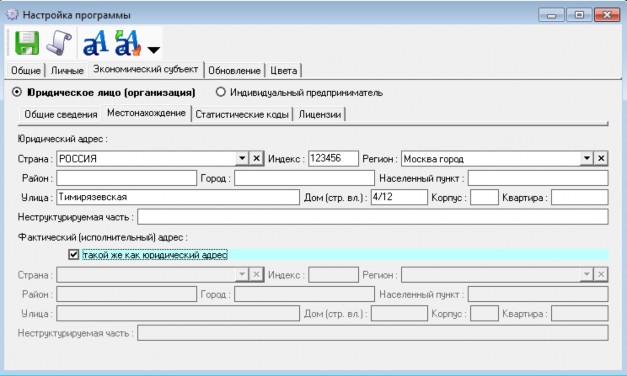This screenshot has height=376, width=627.
Task: Click the Регион combo box text Москва город
Action: (433, 159)
